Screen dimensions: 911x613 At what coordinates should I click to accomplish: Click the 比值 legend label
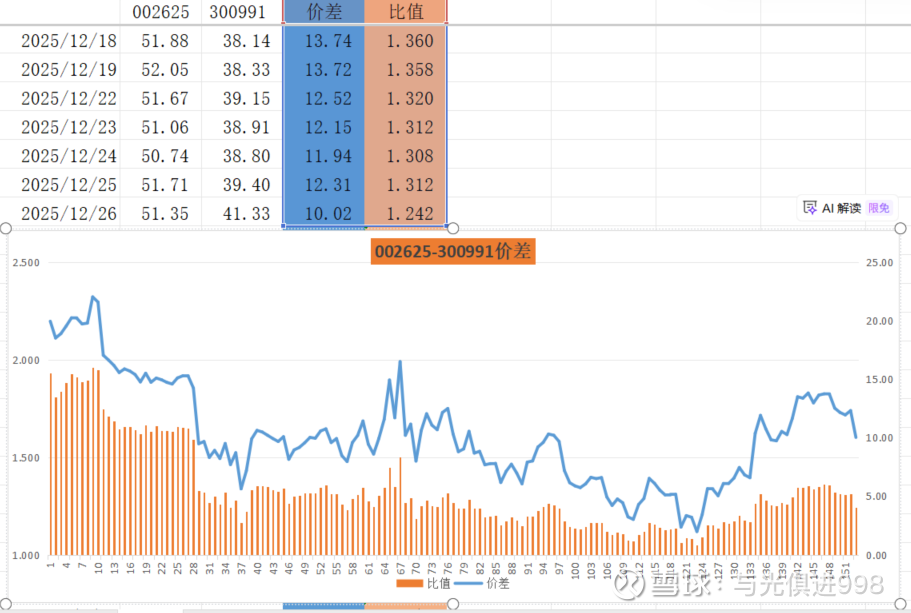(x=439, y=582)
